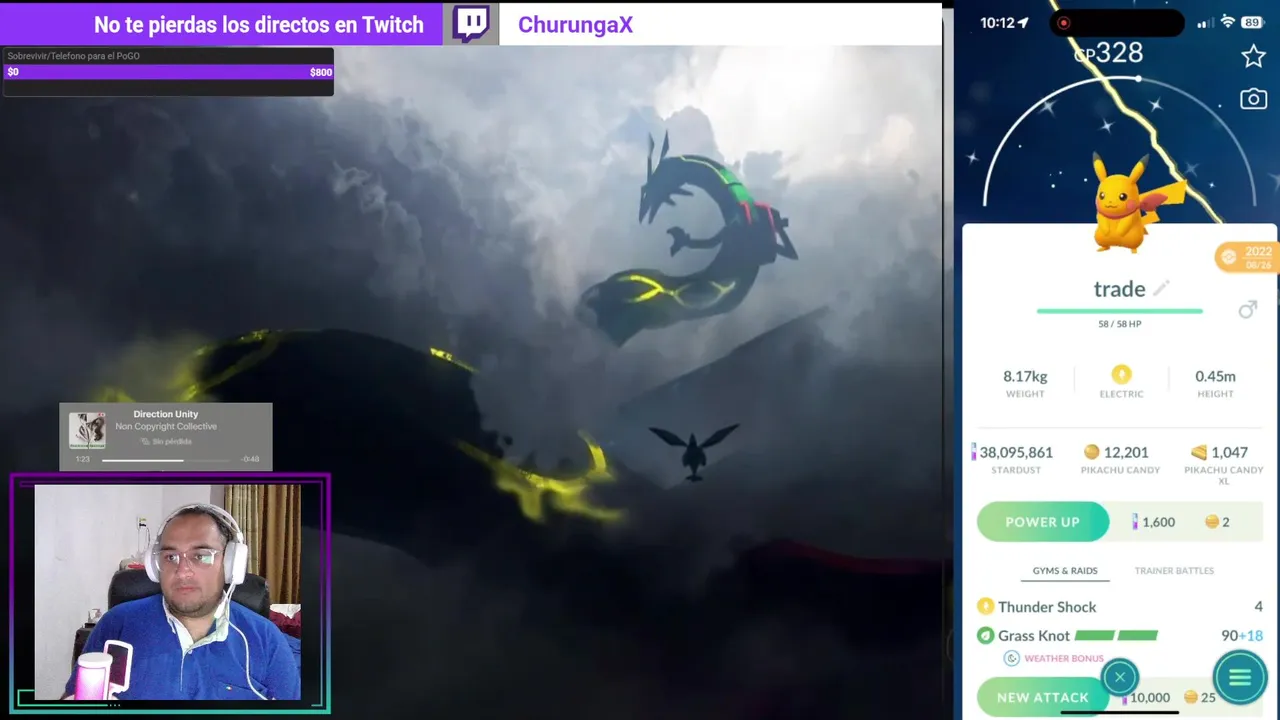The height and width of the screenshot is (720, 1280).
Task: Tap the 58 / 58 HP bar
Action: (1119, 311)
